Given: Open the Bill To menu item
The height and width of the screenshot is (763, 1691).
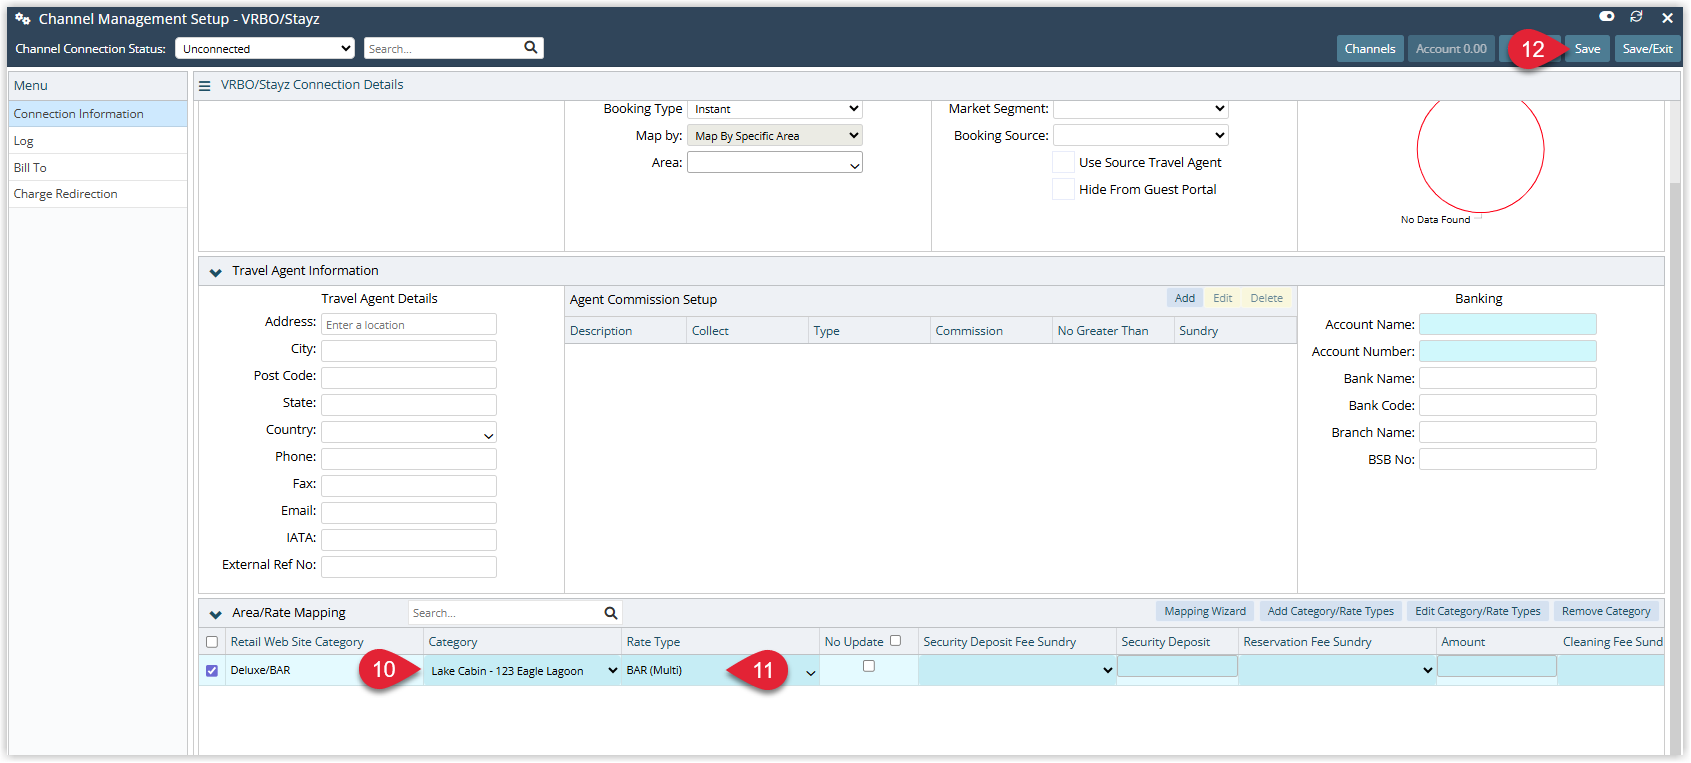Looking at the screenshot, I should coord(98,168).
